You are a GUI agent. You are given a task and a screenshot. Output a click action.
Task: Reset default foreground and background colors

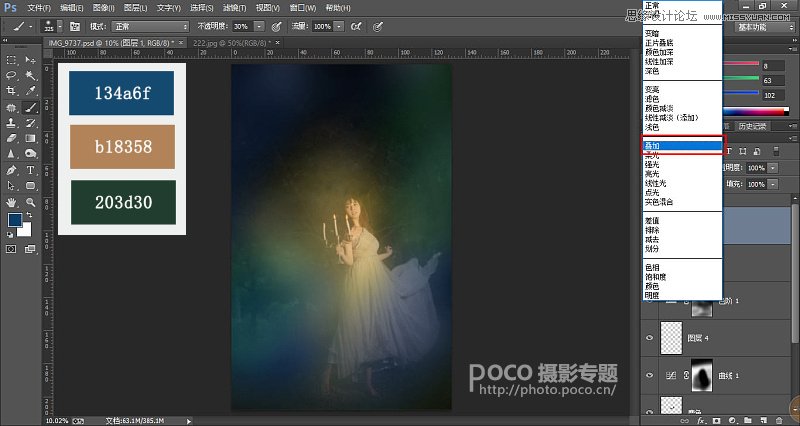pos(10,235)
